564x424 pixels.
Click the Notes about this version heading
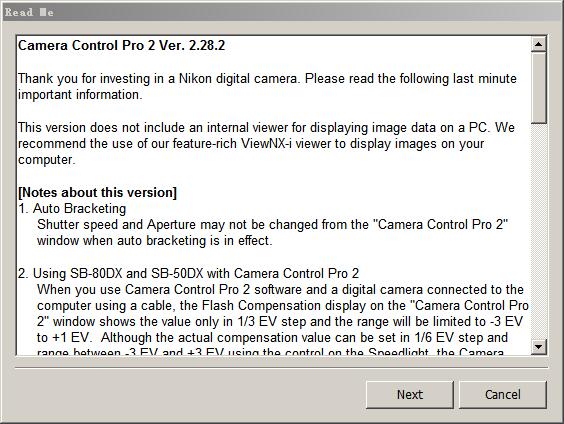click(x=97, y=192)
